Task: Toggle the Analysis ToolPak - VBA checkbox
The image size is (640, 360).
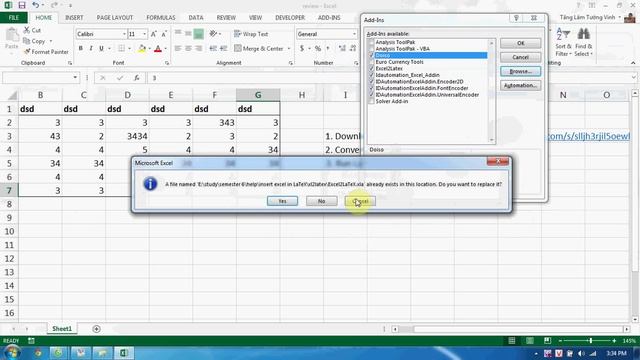Action: (x=371, y=49)
